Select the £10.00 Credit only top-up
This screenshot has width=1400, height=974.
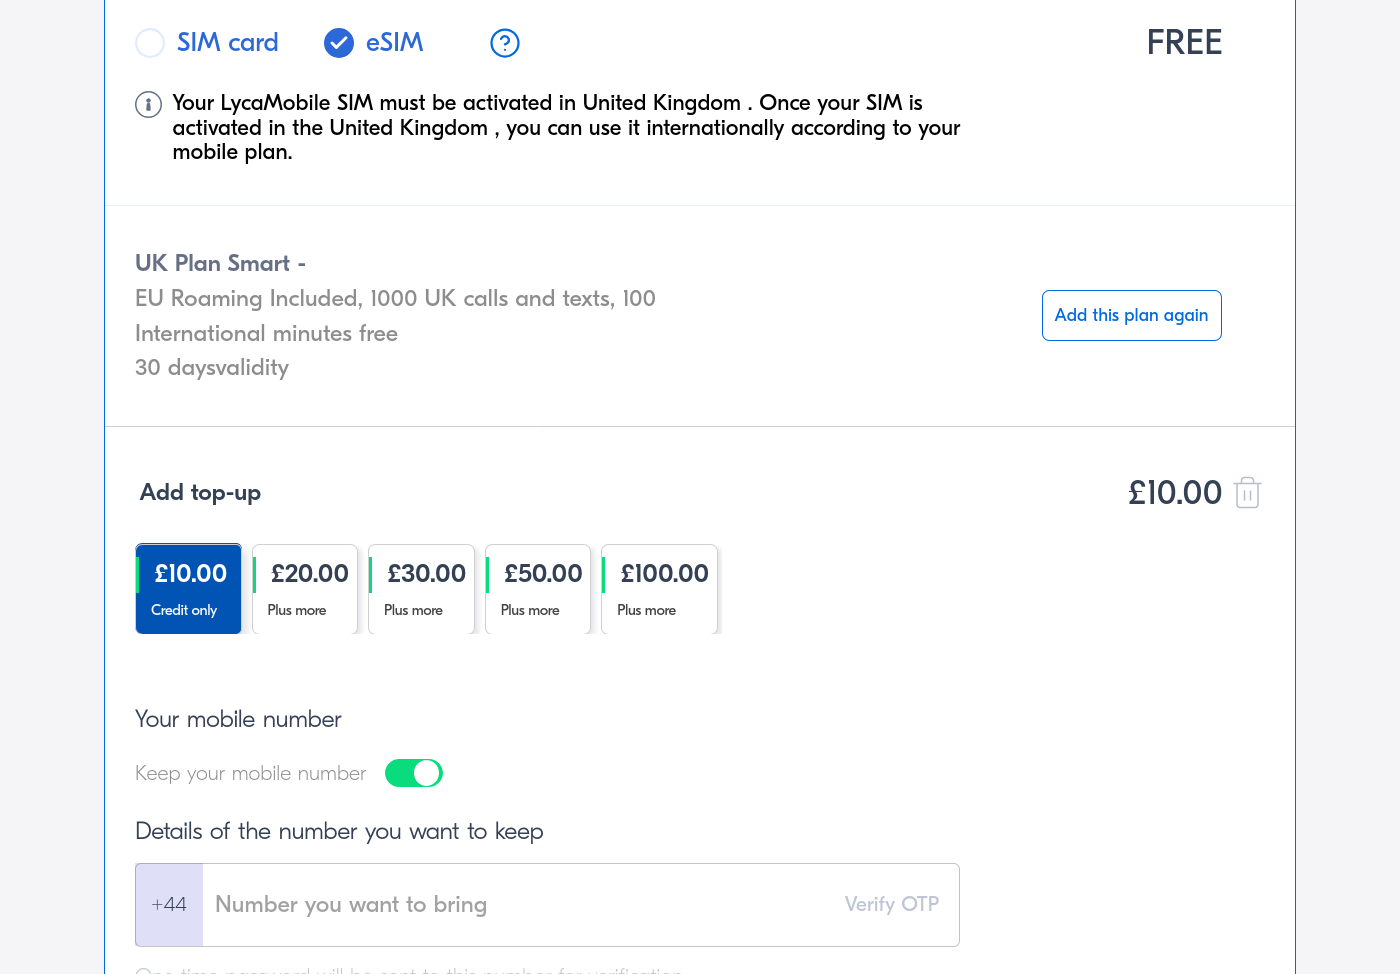188,588
